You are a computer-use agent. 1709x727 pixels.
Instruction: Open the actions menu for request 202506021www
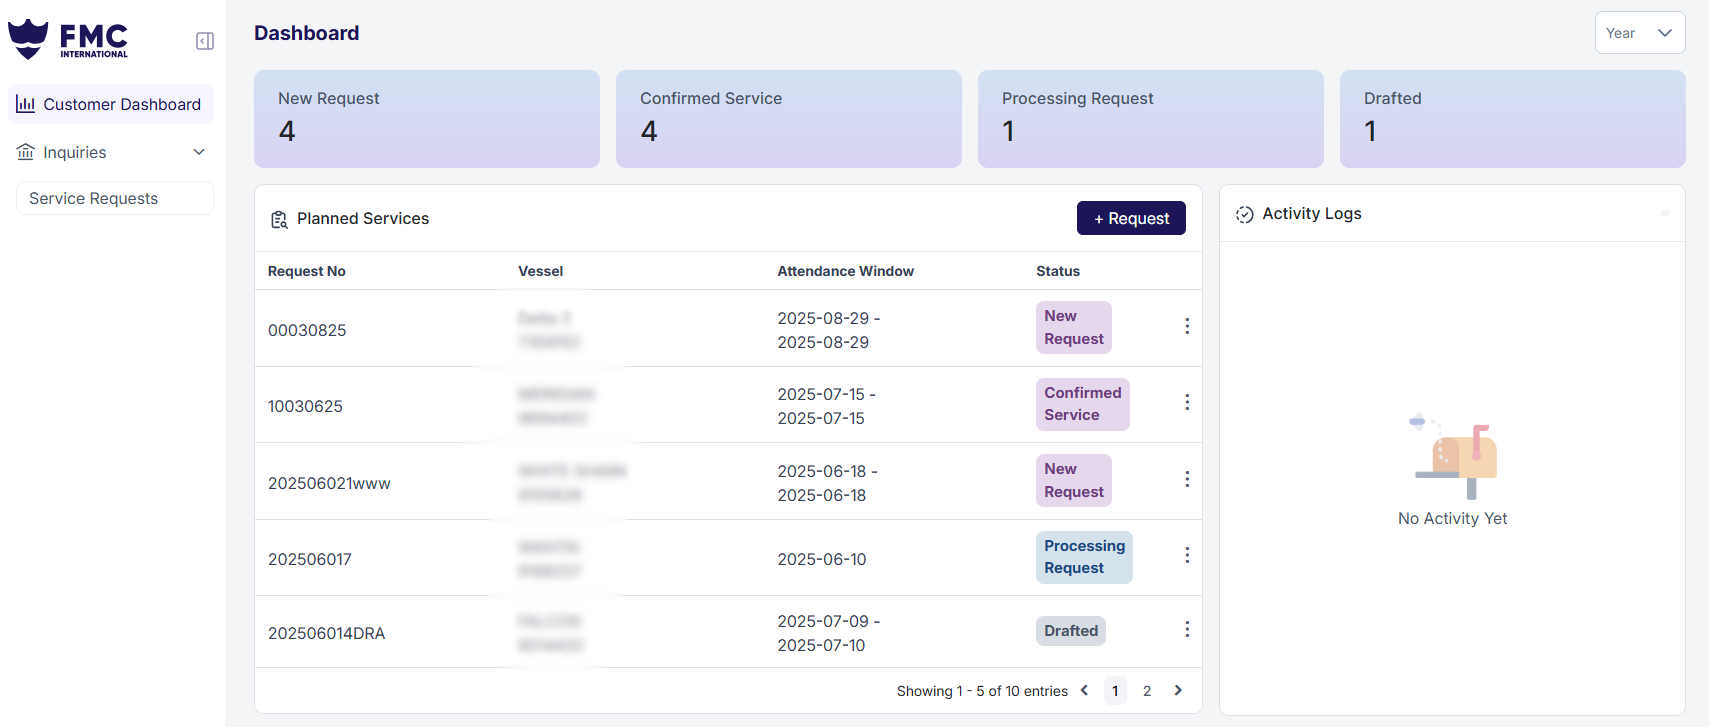pyautogui.click(x=1187, y=479)
